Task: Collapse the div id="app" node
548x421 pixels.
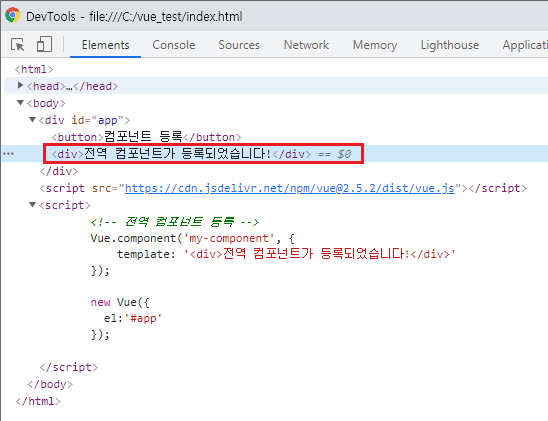Action: tap(33, 120)
